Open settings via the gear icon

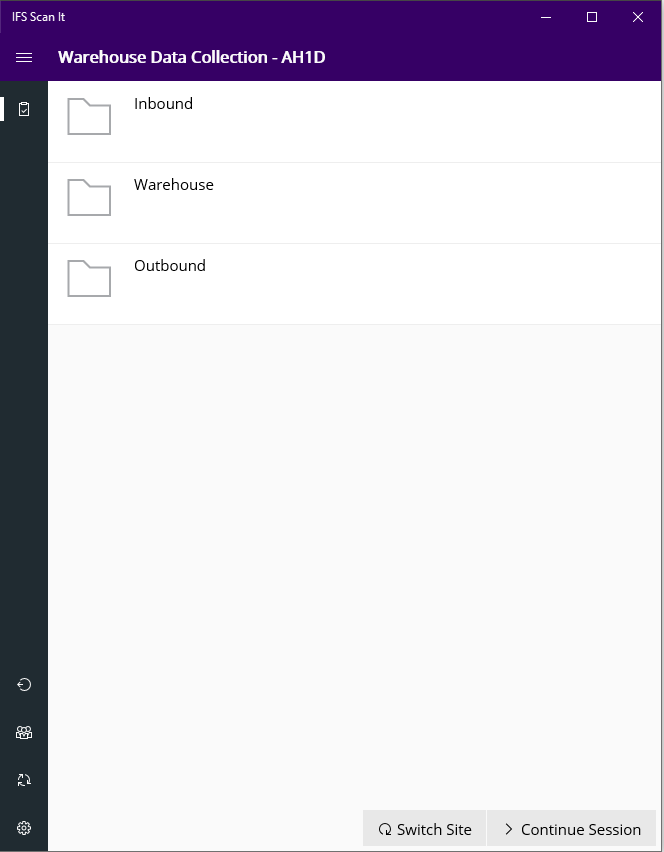tap(24, 828)
